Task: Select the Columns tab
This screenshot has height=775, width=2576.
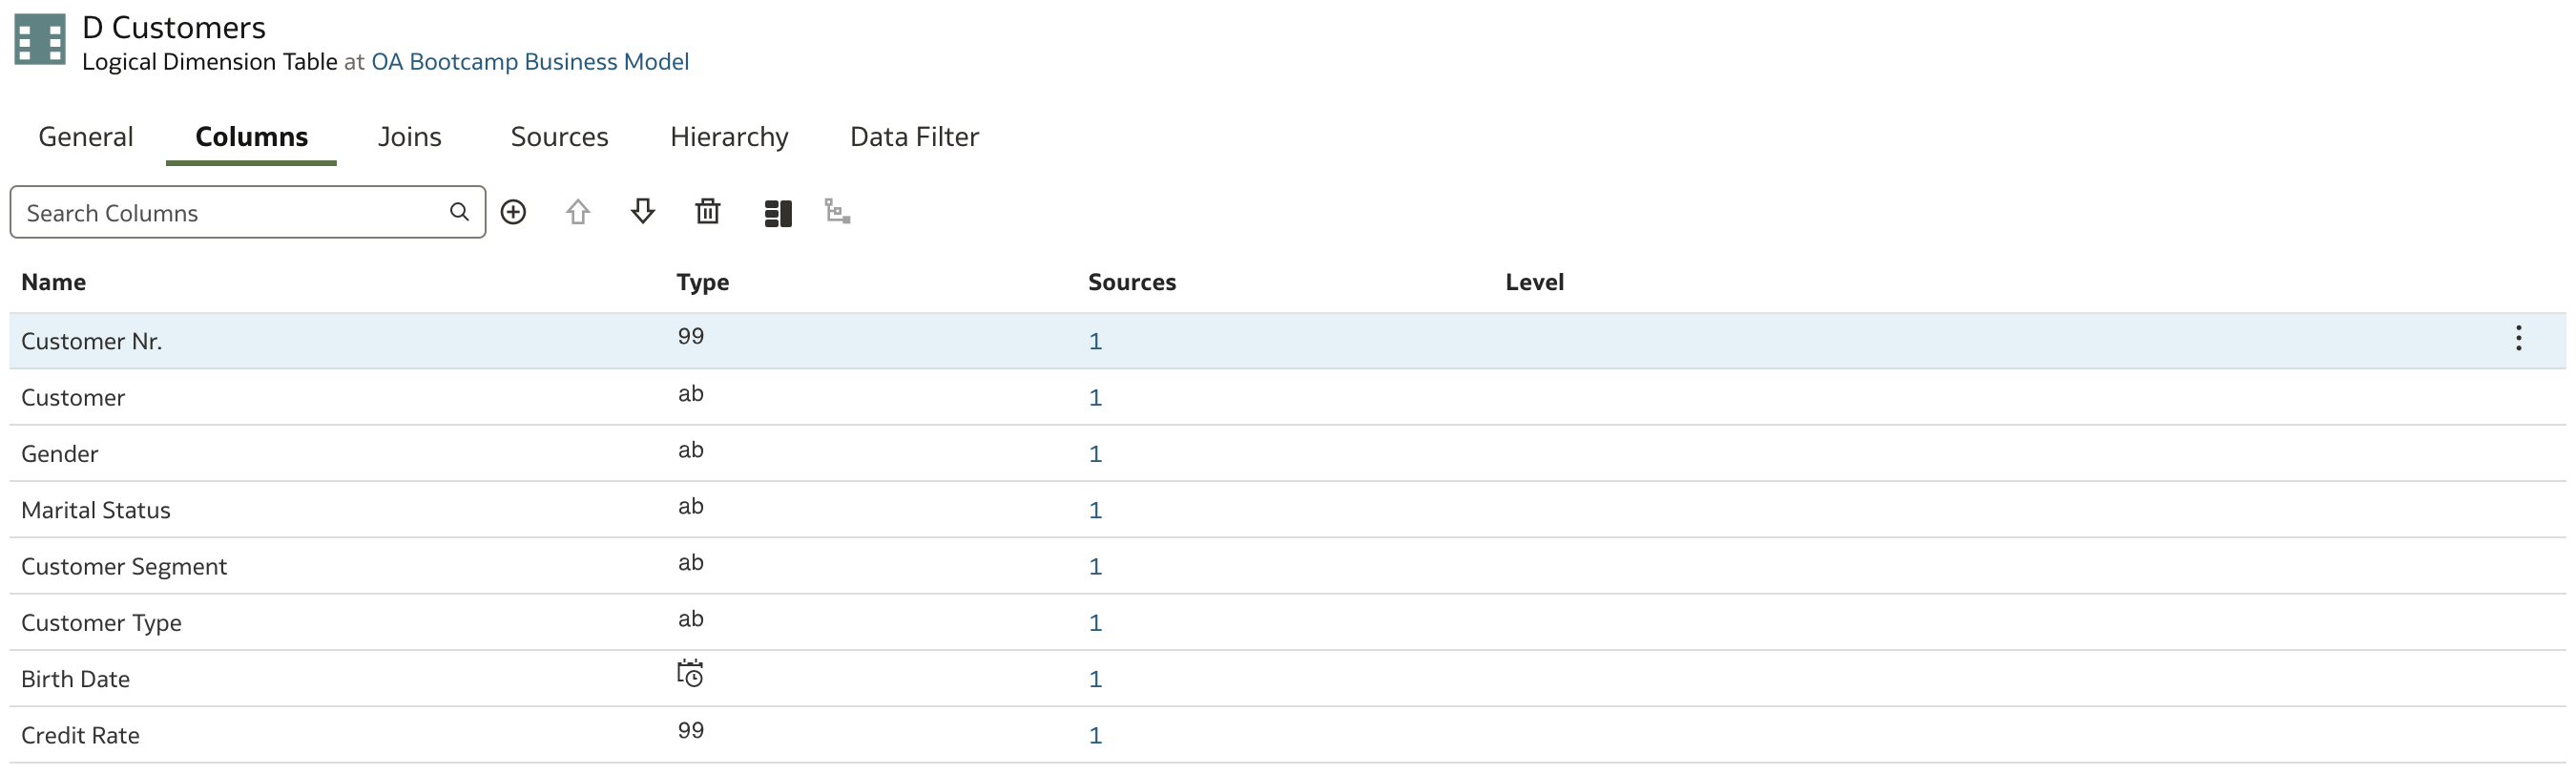Action: pyautogui.click(x=252, y=137)
